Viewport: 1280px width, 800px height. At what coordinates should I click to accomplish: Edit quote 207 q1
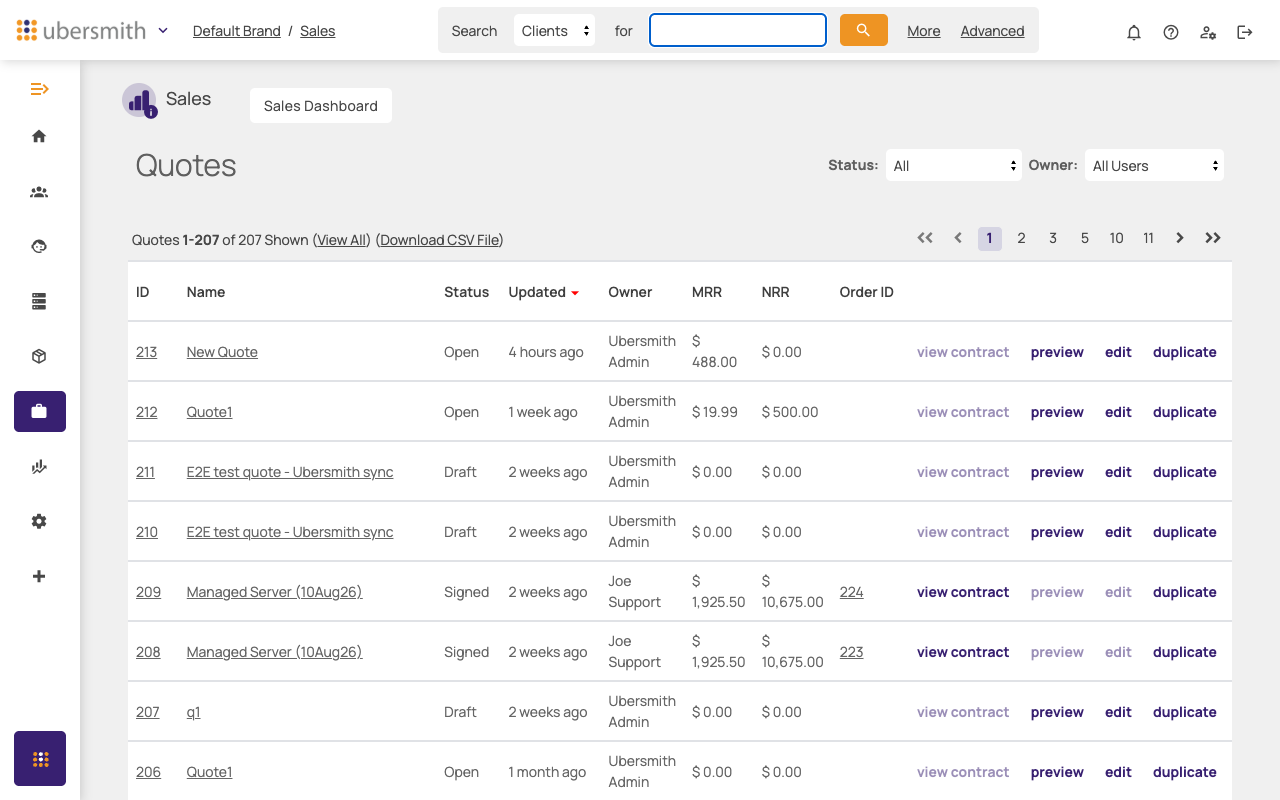point(1118,712)
